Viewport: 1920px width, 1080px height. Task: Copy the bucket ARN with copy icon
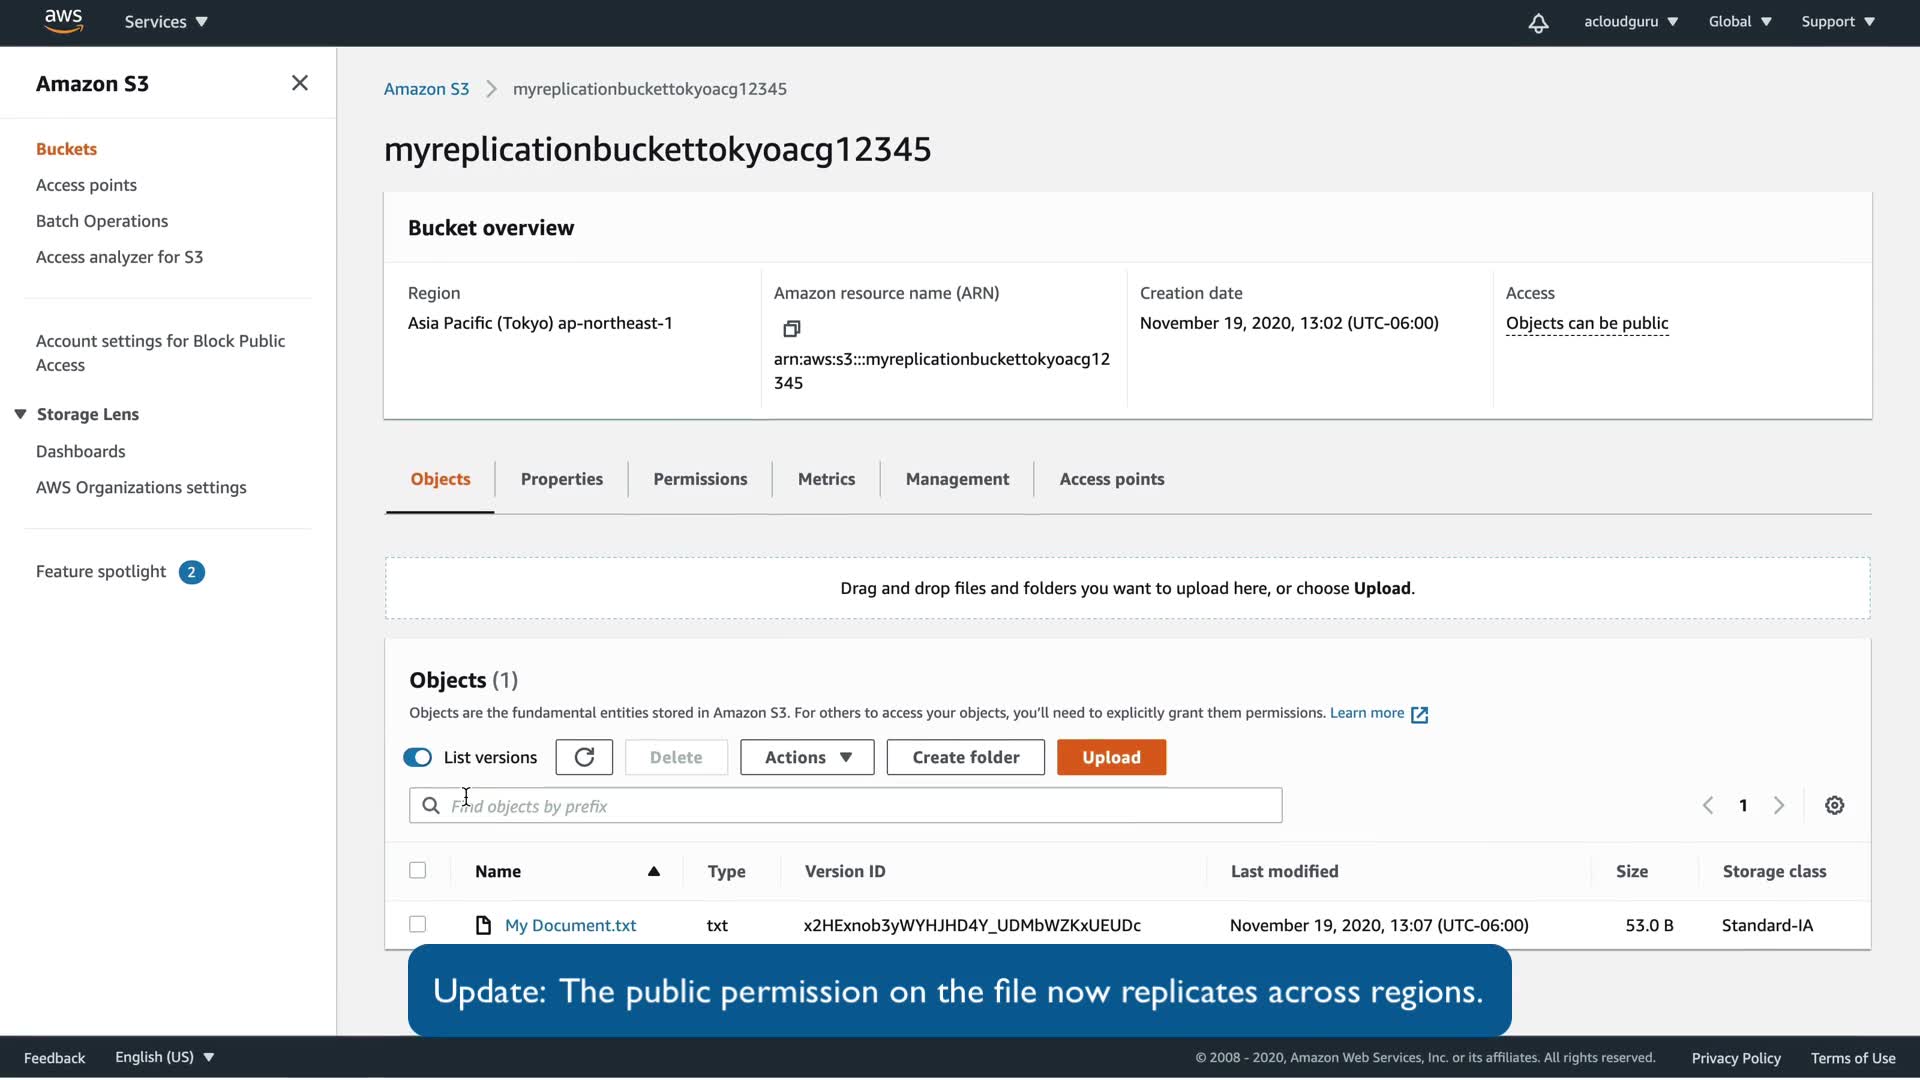coord(791,329)
